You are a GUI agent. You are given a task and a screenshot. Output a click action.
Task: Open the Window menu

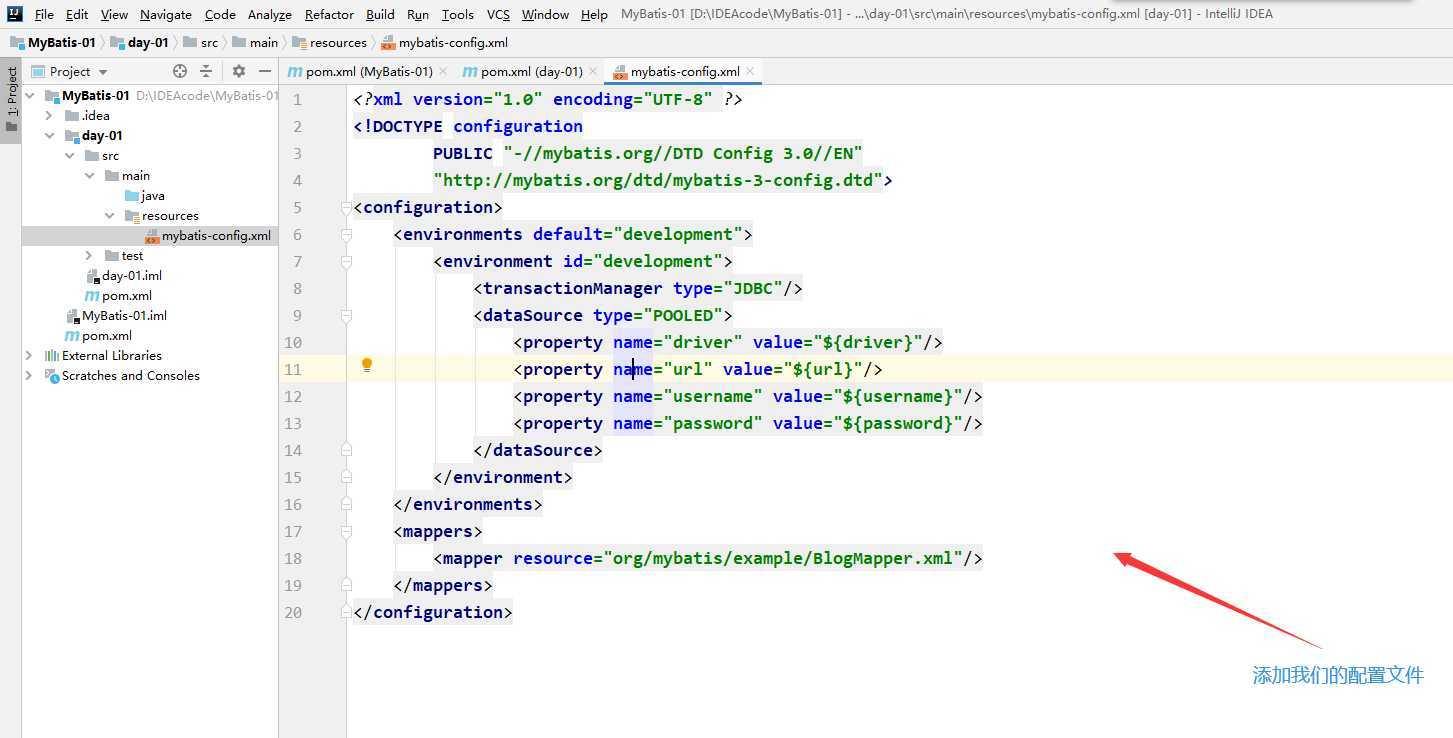[x=545, y=14]
